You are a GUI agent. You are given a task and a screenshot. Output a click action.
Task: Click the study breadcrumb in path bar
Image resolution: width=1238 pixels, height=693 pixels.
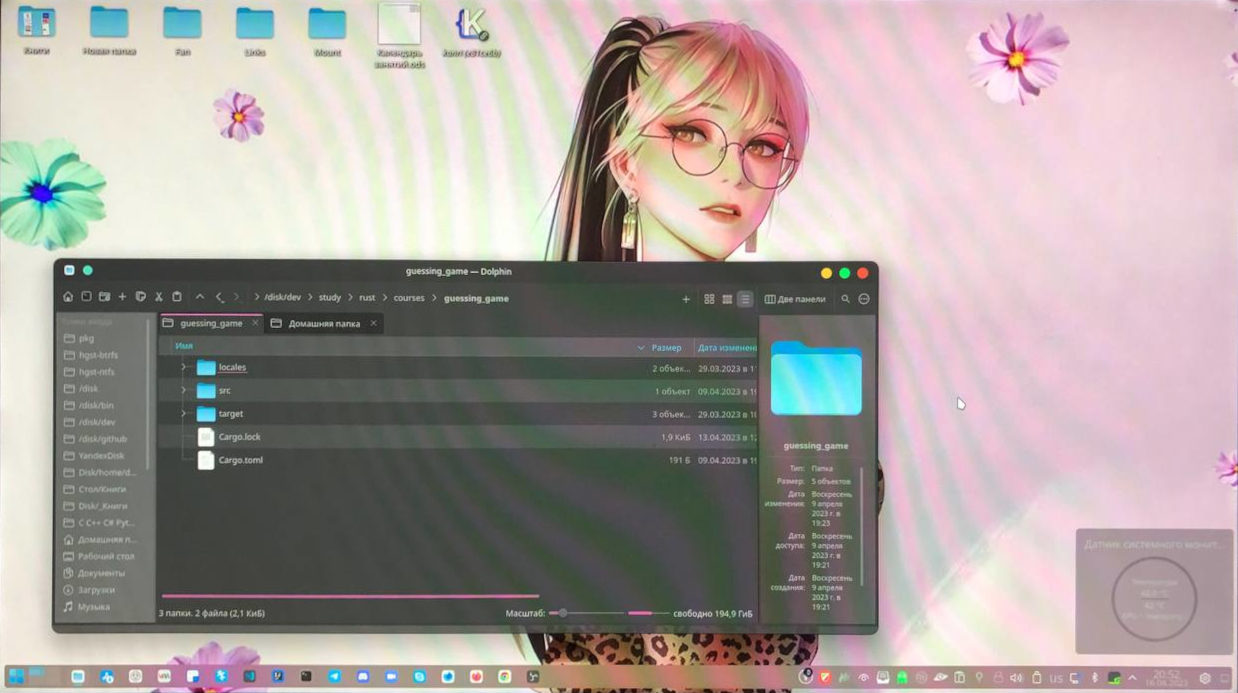[x=329, y=298]
